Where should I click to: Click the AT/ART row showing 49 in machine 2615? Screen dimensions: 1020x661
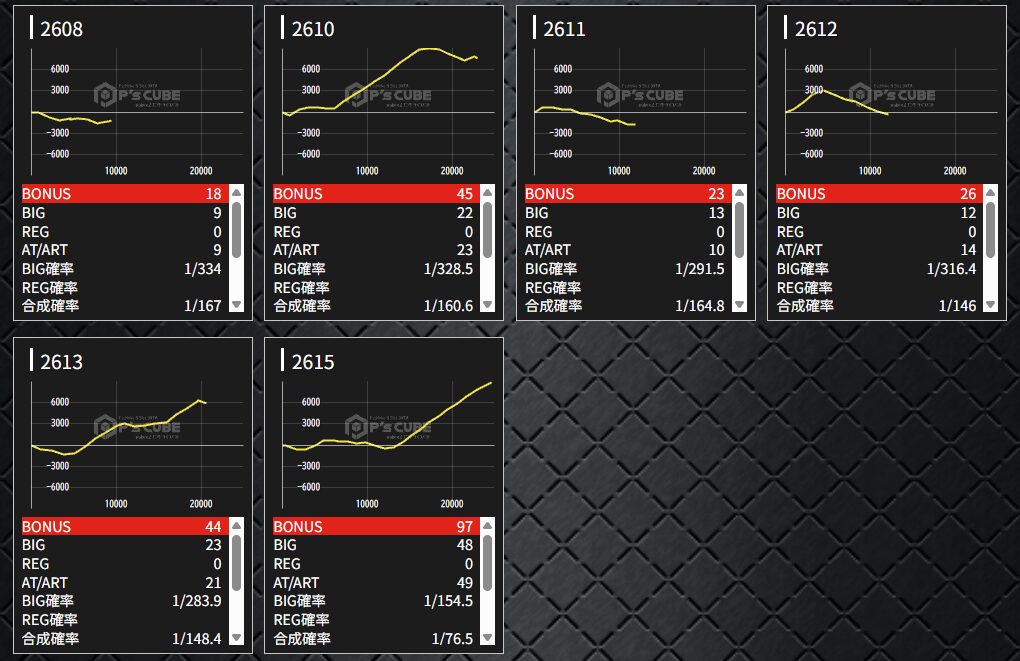pos(376,583)
